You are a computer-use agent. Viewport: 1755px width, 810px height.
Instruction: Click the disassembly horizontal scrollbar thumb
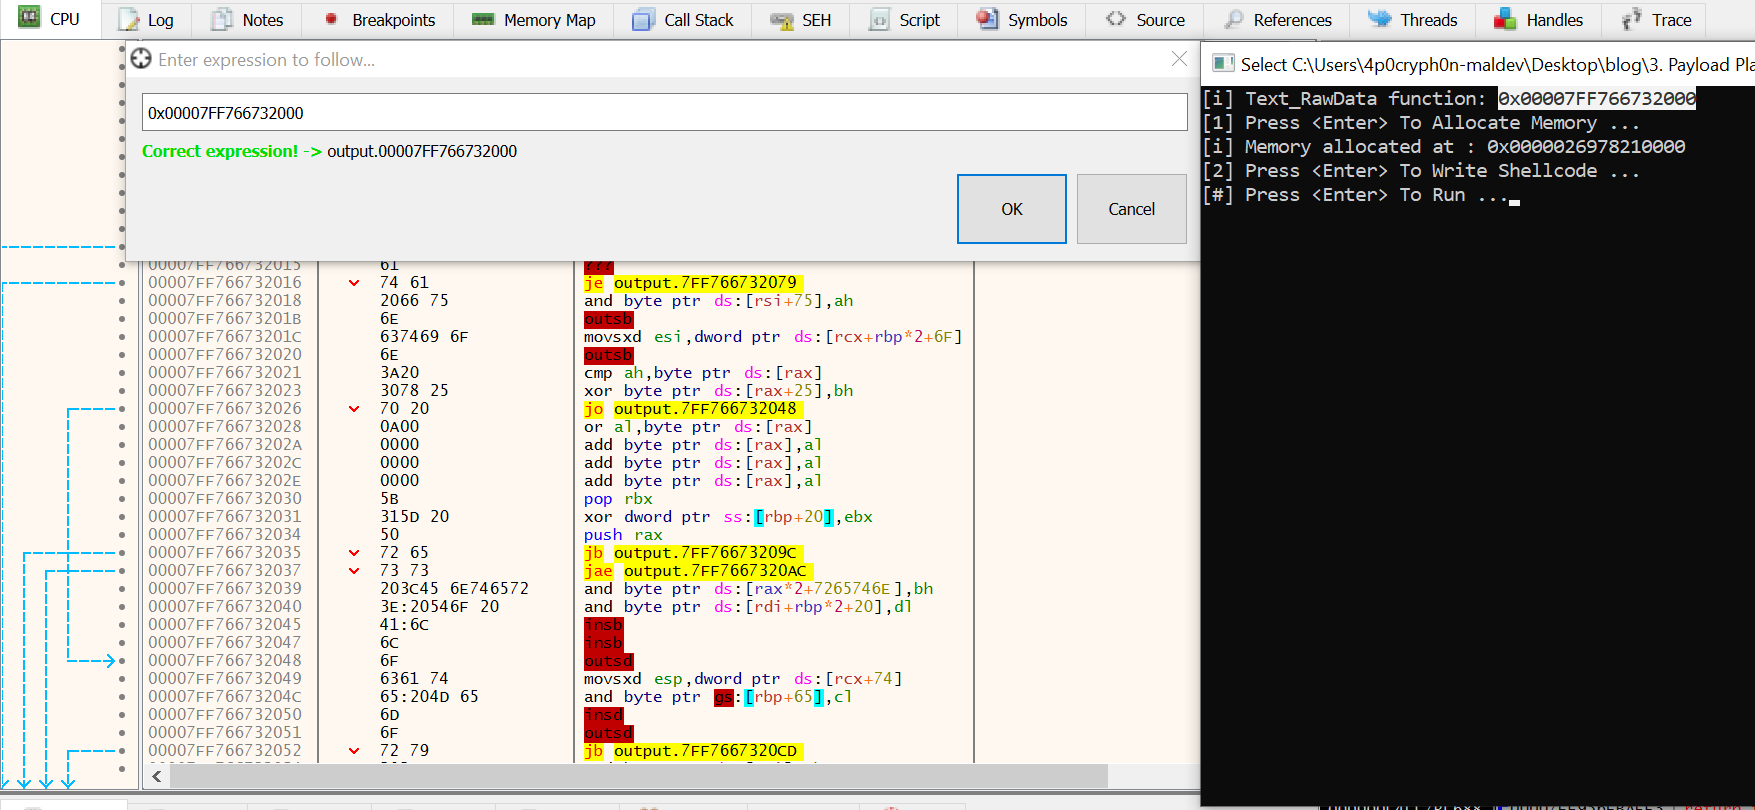click(x=638, y=776)
